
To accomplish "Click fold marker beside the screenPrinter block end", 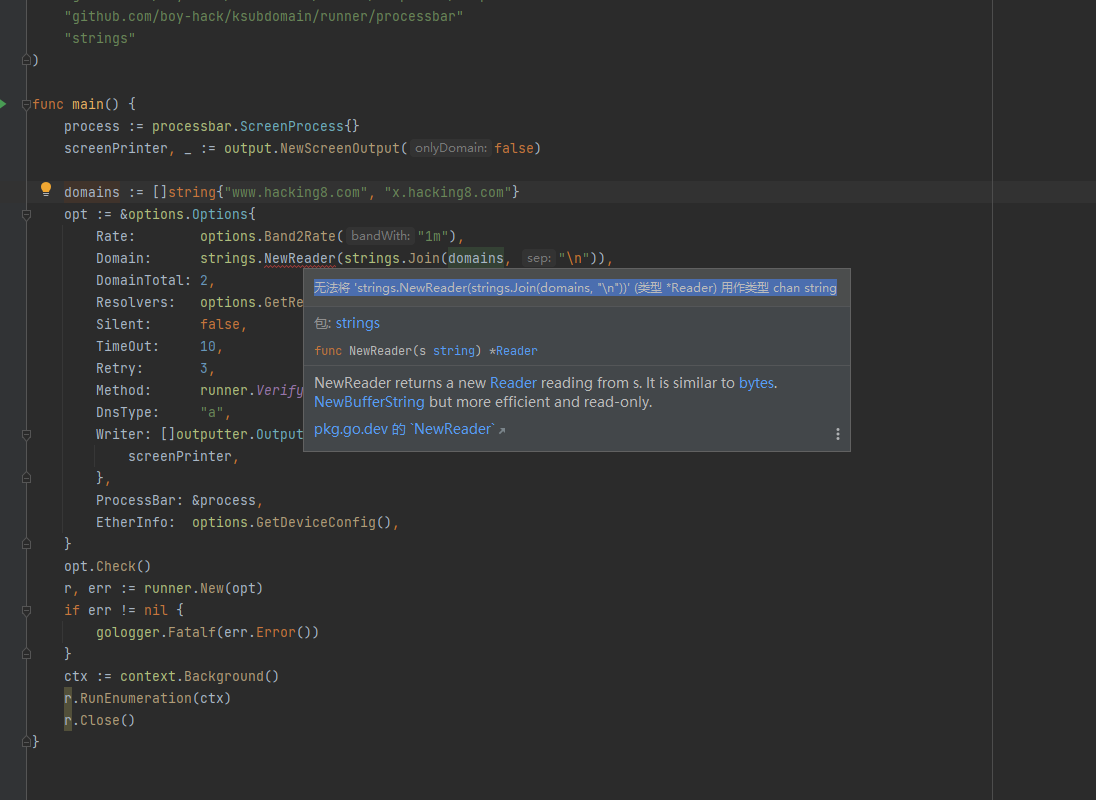I will click(x=25, y=478).
